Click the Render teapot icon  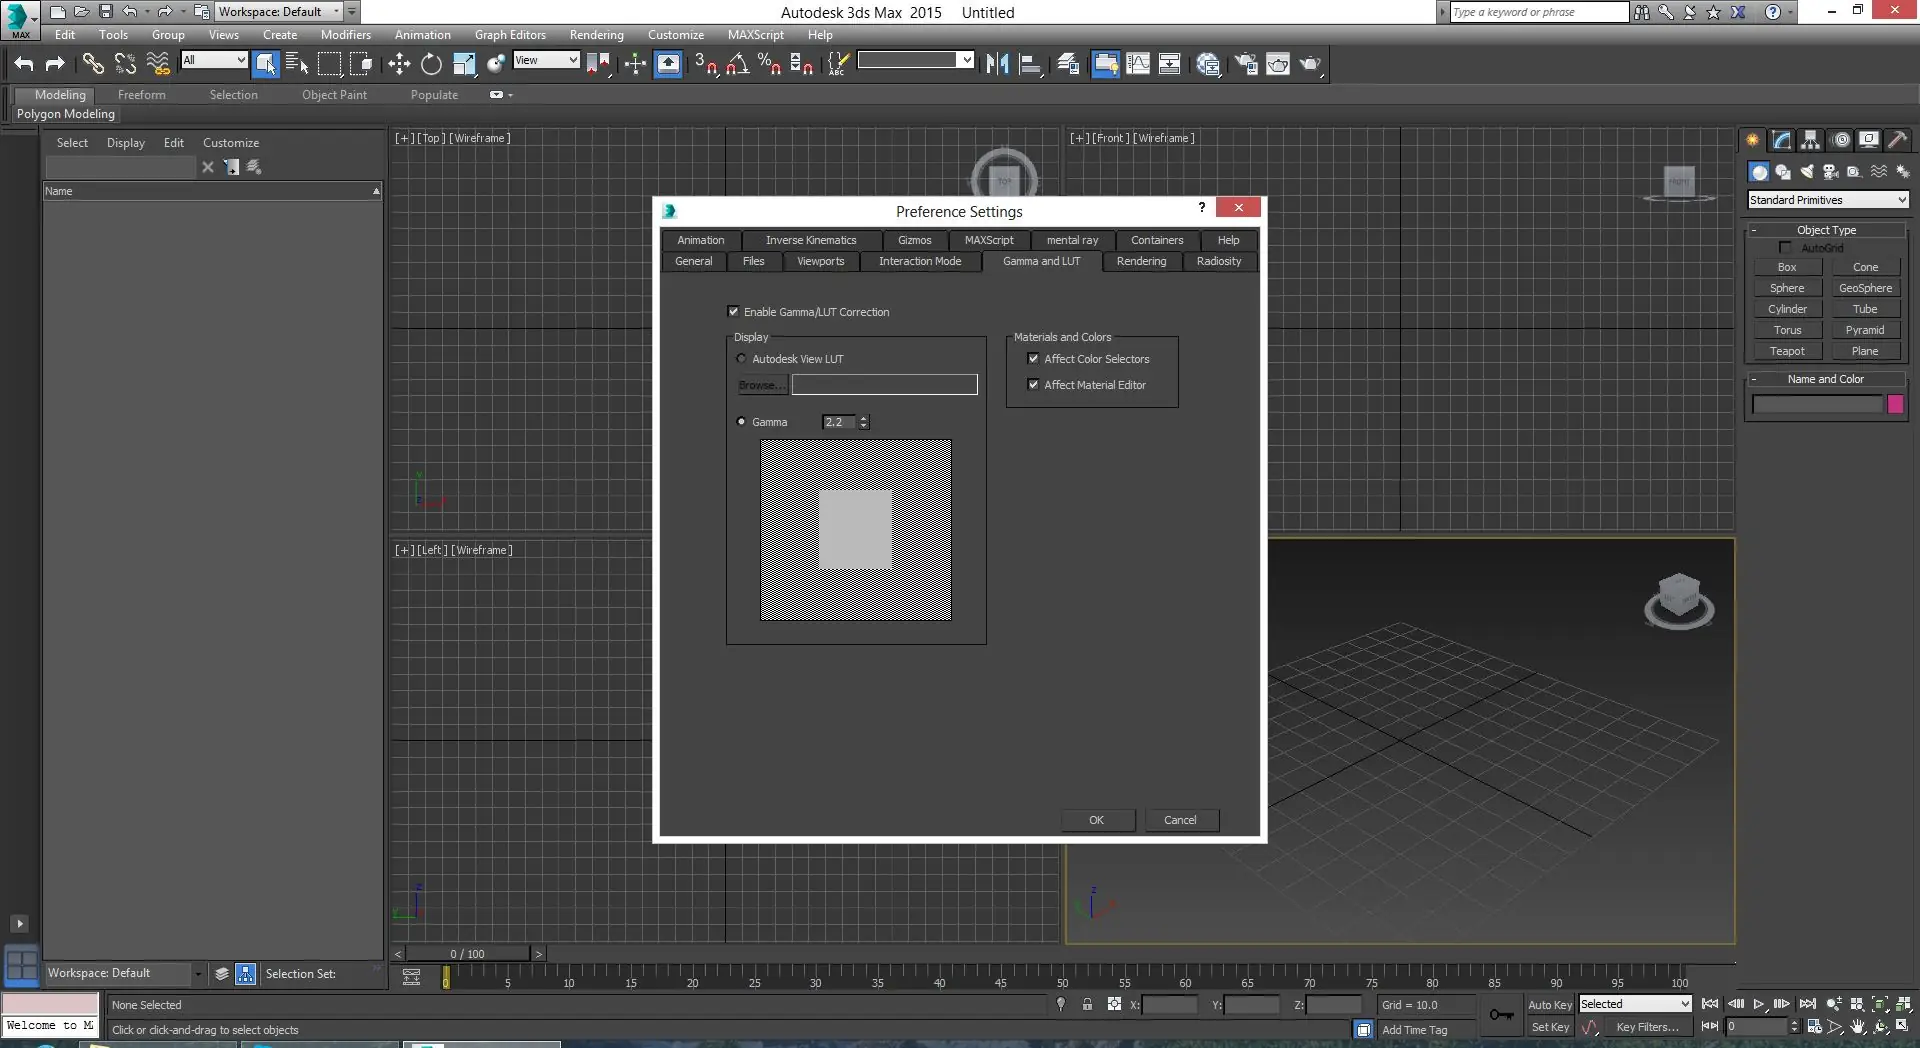tap(1310, 64)
